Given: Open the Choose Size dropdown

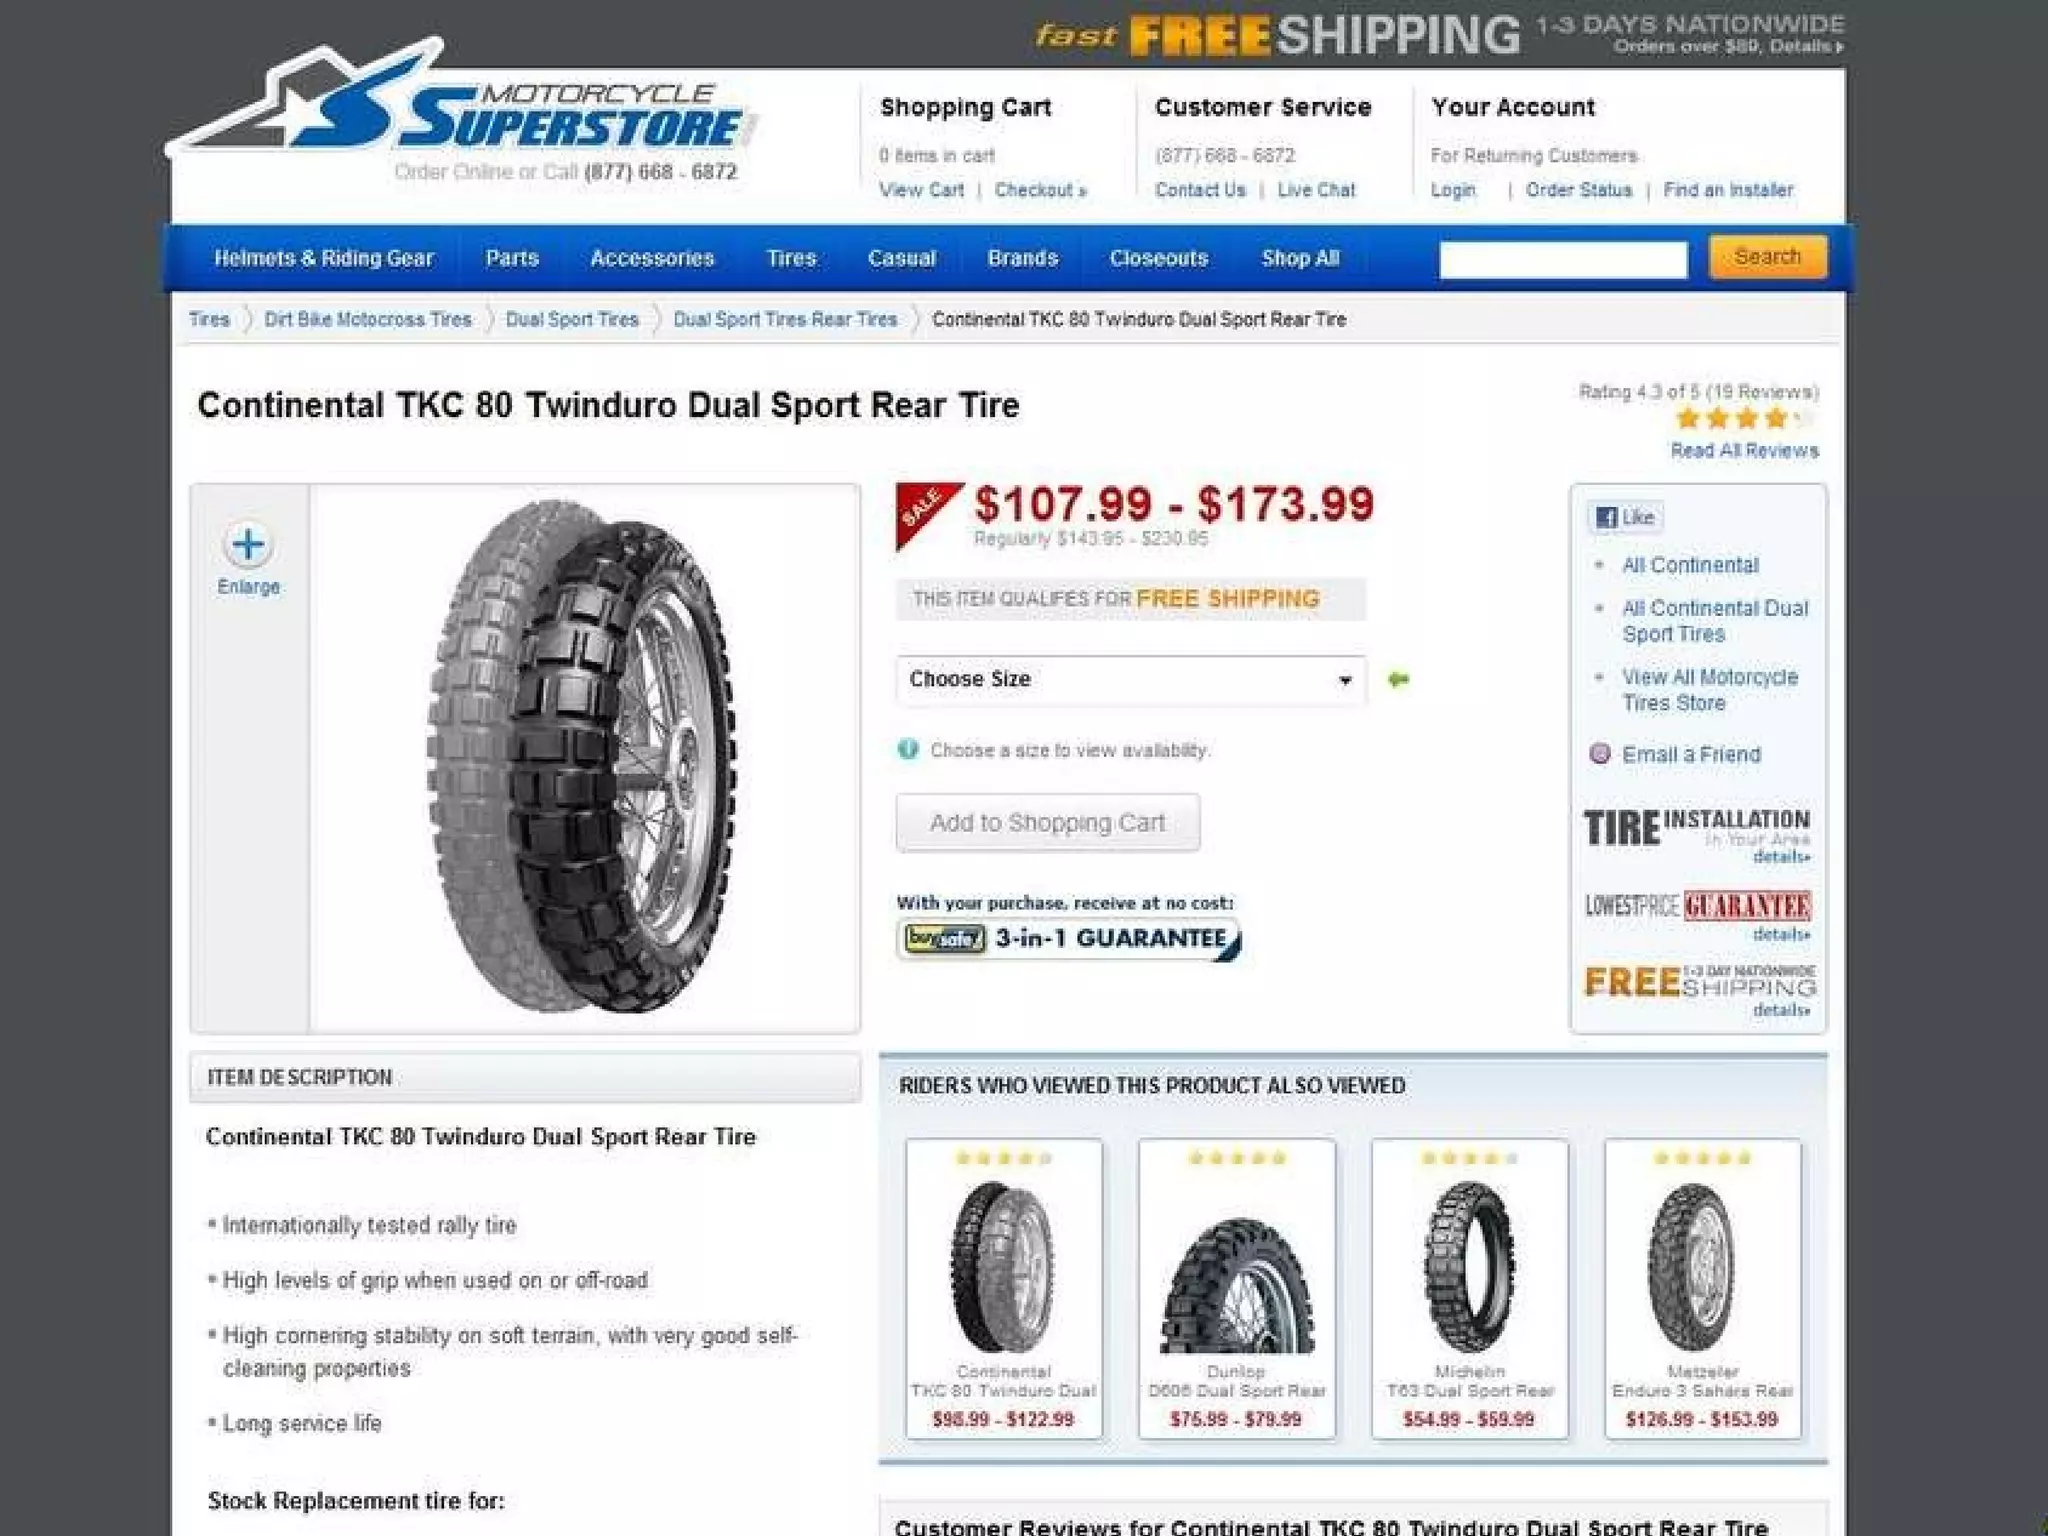Looking at the screenshot, I should [1131, 680].
